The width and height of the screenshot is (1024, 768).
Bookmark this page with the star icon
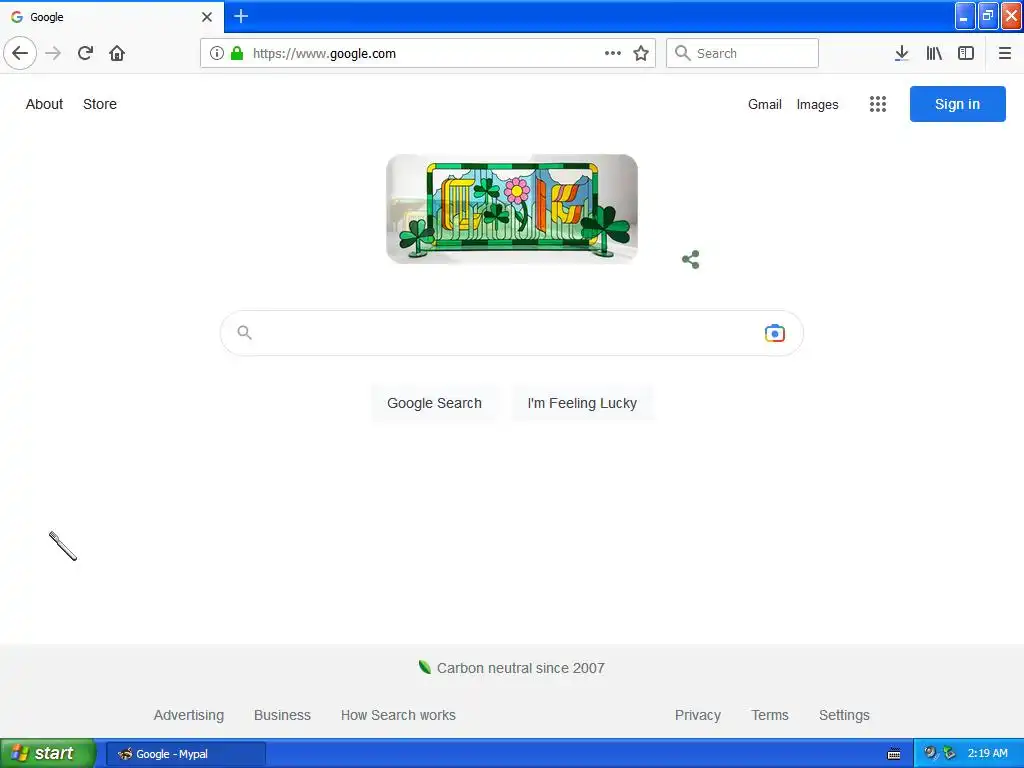641,53
